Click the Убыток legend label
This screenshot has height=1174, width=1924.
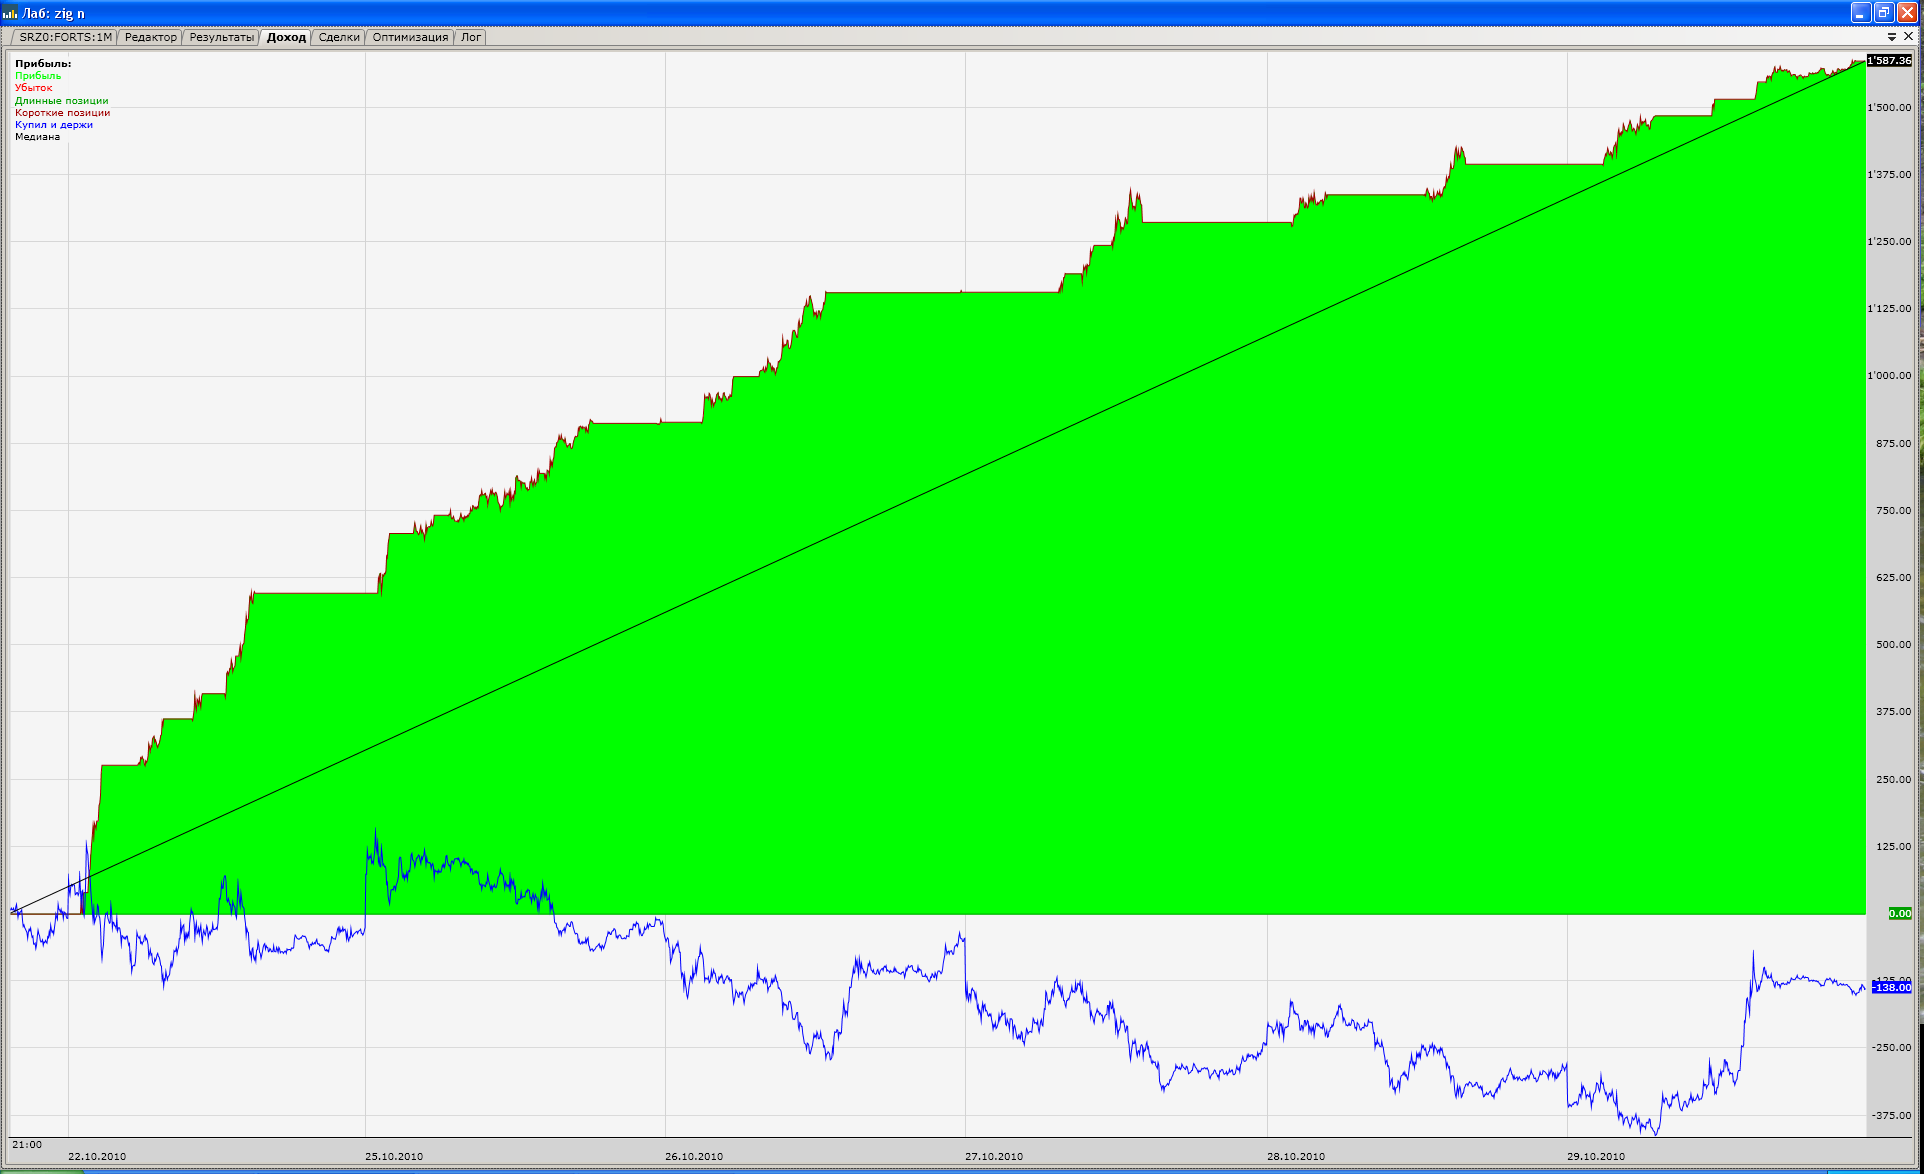(x=33, y=88)
